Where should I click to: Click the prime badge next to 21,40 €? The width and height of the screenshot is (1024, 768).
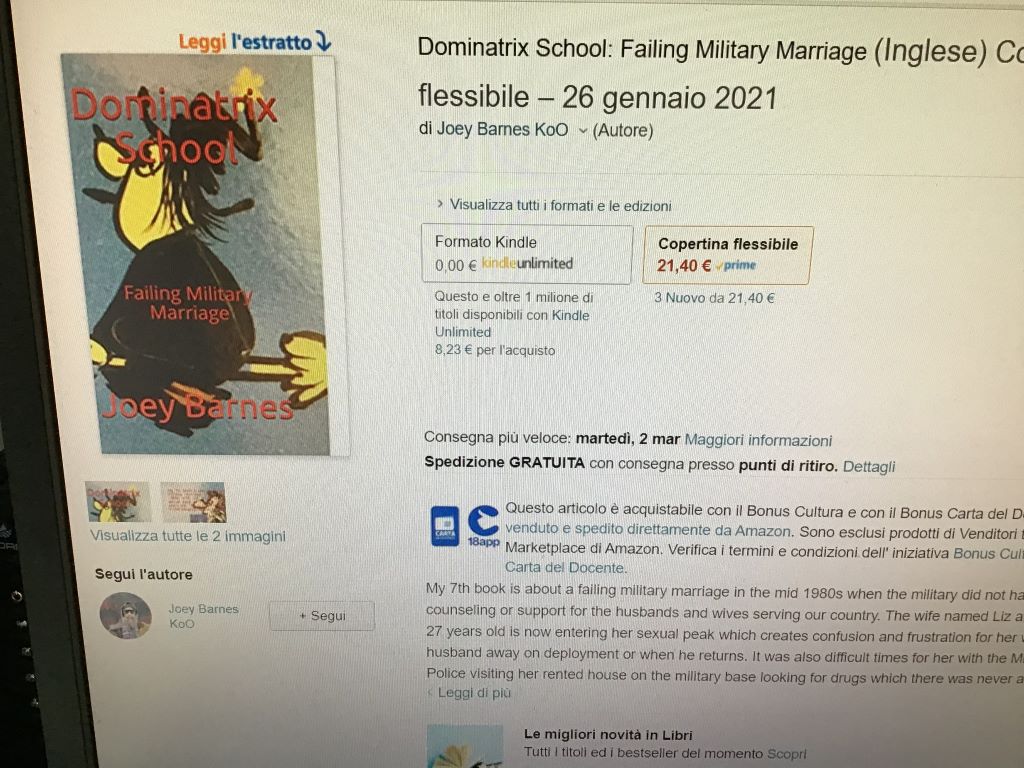pyautogui.click(x=736, y=265)
